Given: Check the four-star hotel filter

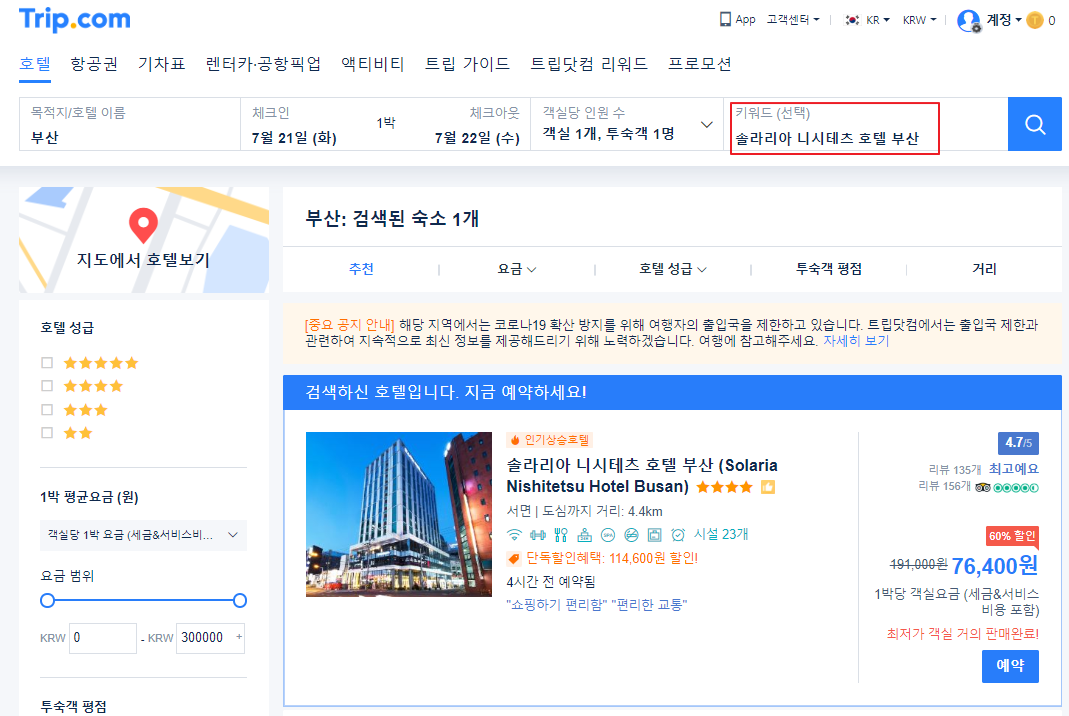Looking at the screenshot, I should 47,386.
